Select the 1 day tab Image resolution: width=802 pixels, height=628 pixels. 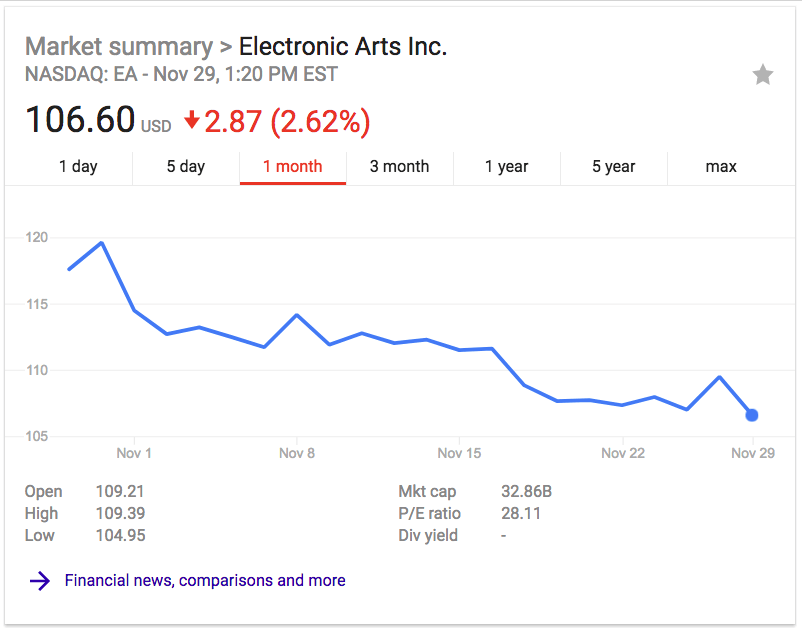pos(78,167)
